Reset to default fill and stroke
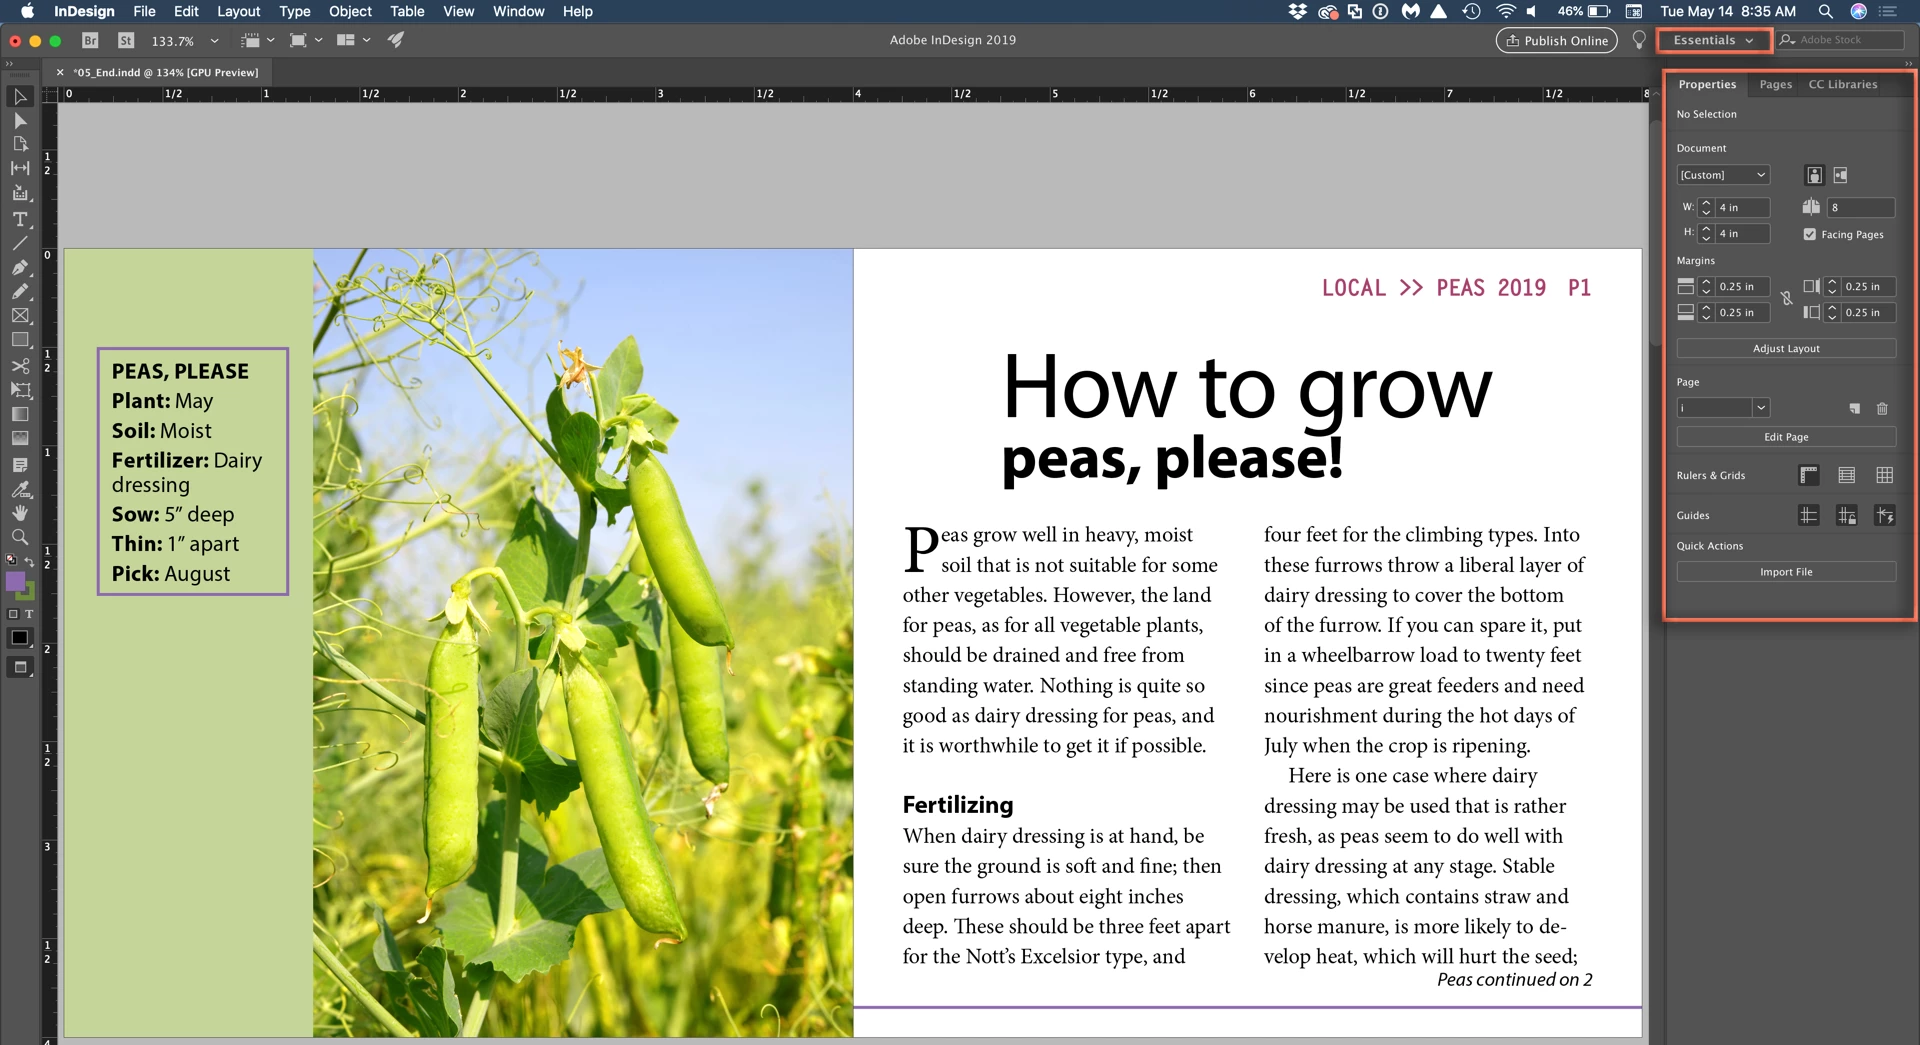Image resolution: width=1920 pixels, height=1045 pixels. [11, 560]
